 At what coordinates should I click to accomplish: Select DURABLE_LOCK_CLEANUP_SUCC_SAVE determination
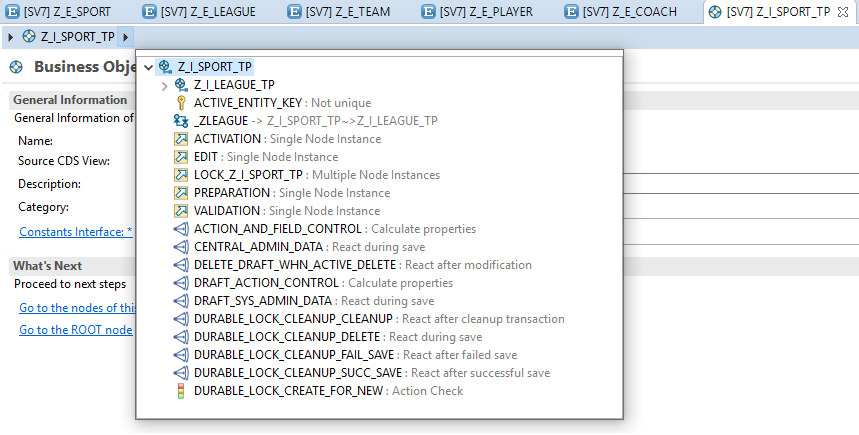click(372, 373)
